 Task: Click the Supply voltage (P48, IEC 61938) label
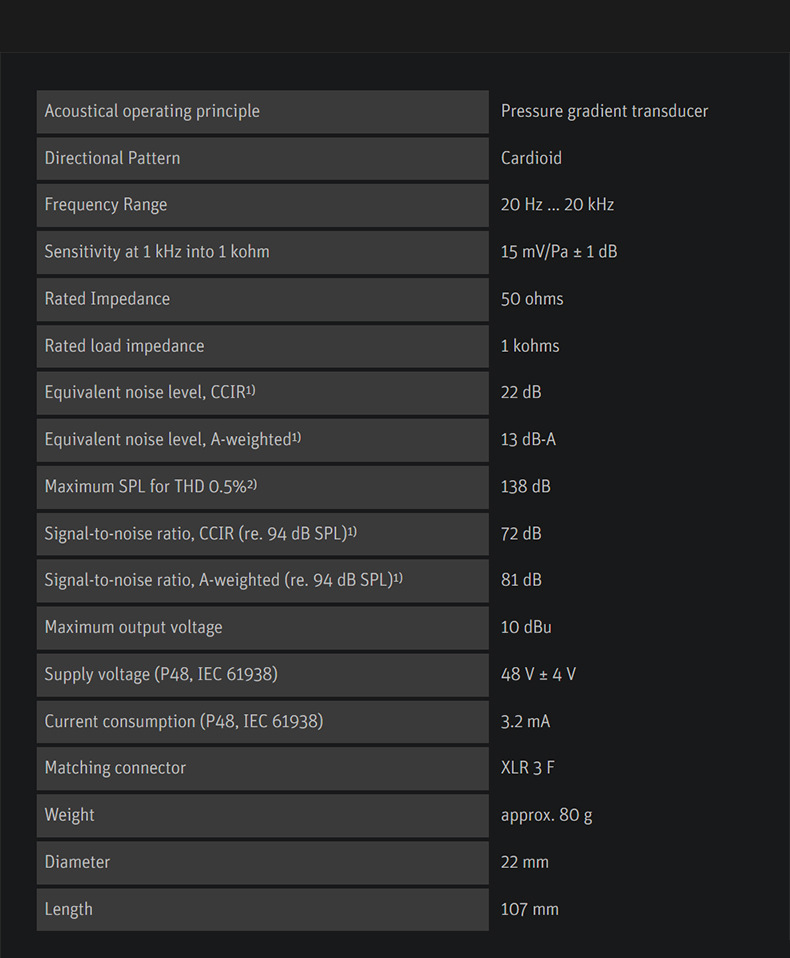(x=161, y=674)
